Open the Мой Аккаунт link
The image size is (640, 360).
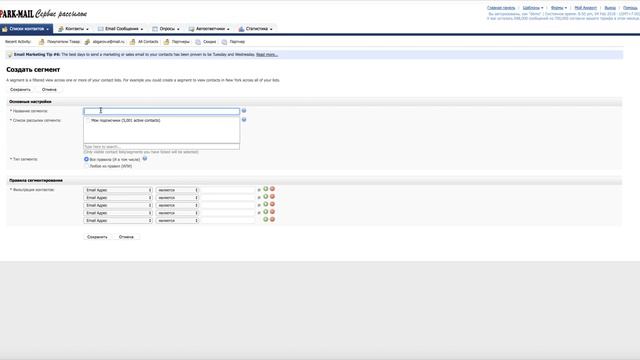(x=586, y=8)
